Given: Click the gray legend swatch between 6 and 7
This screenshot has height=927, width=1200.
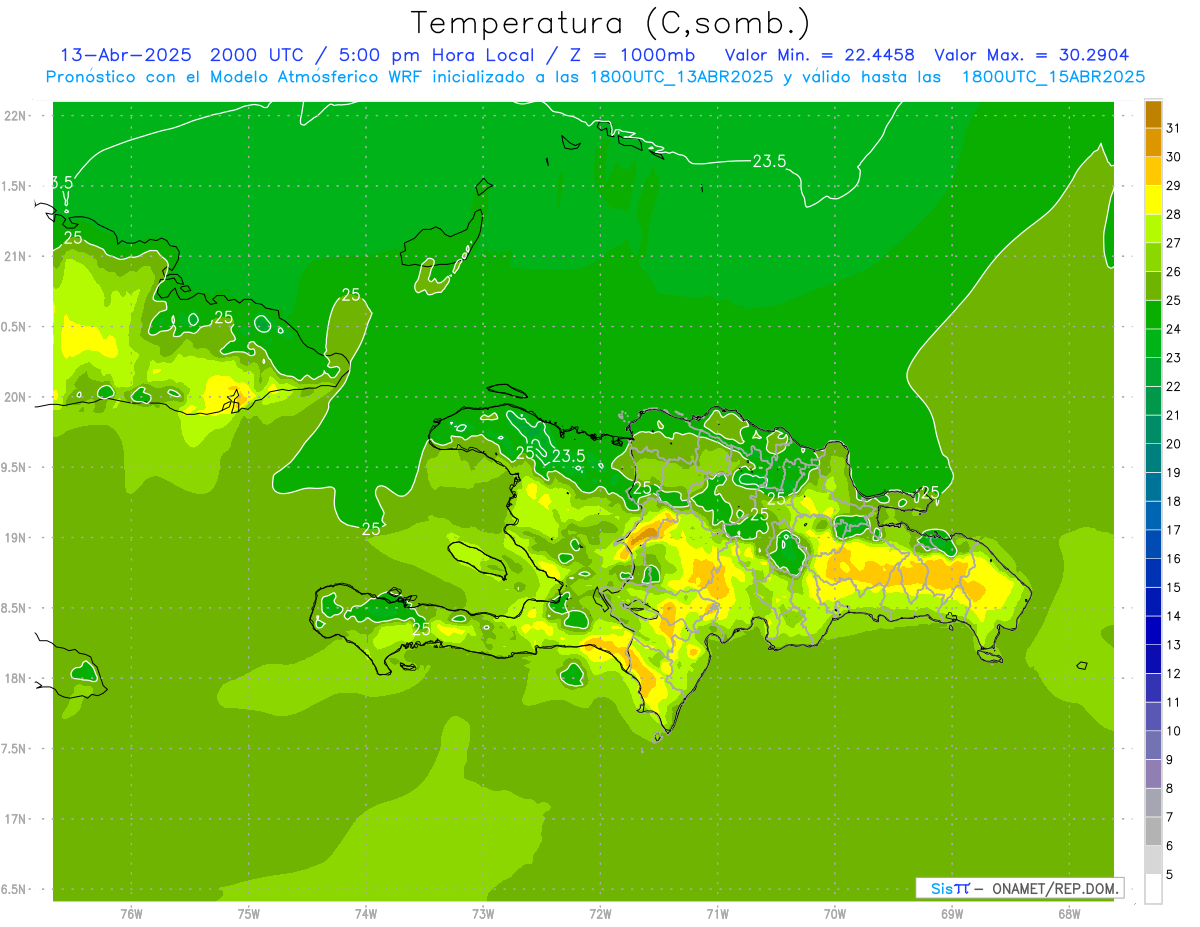Looking at the screenshot, I should click(x=1153, y=831).
